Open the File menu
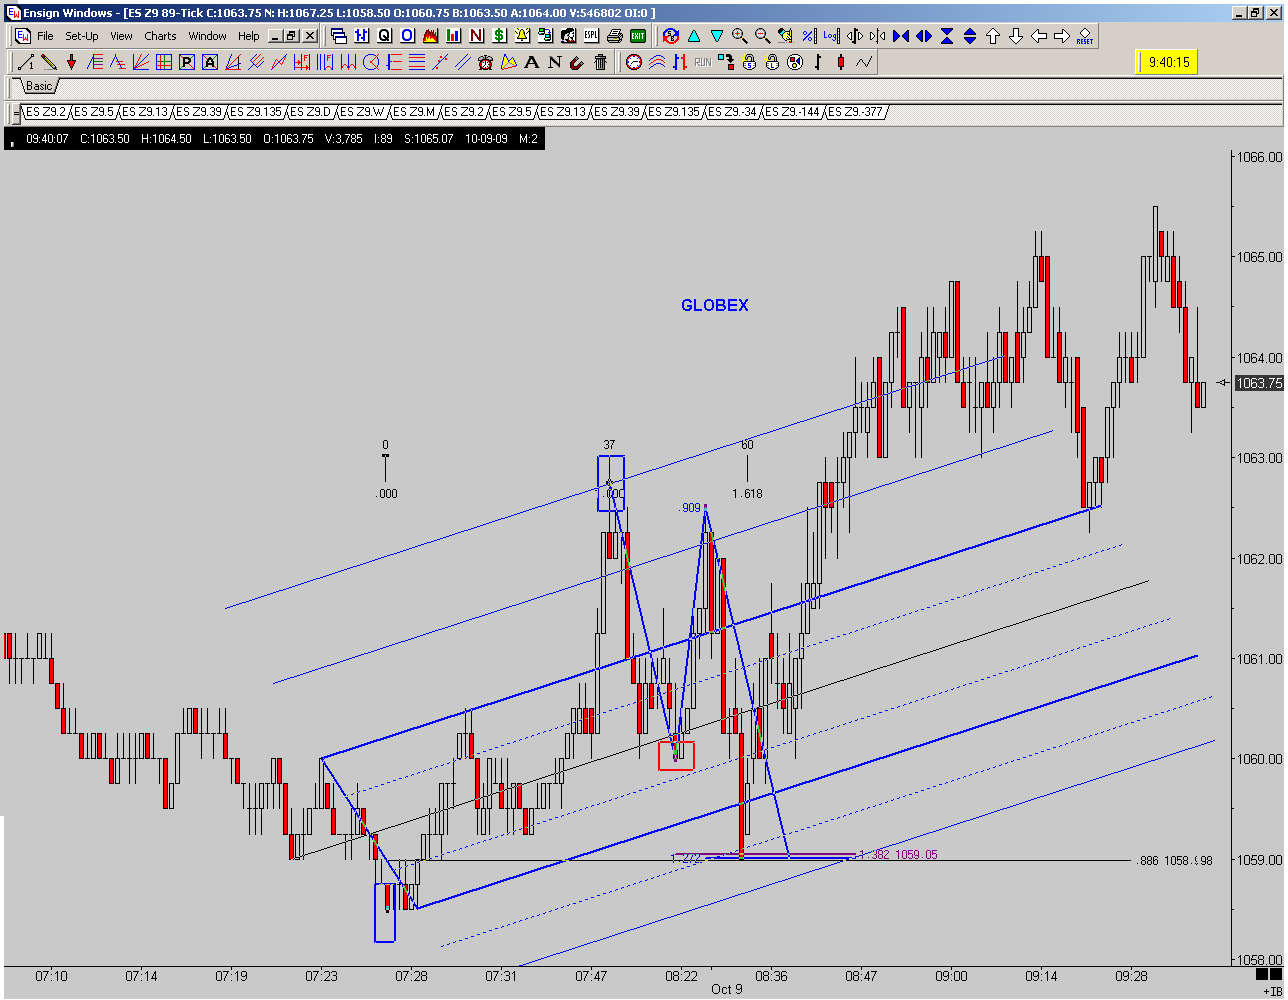 [45, 36]
